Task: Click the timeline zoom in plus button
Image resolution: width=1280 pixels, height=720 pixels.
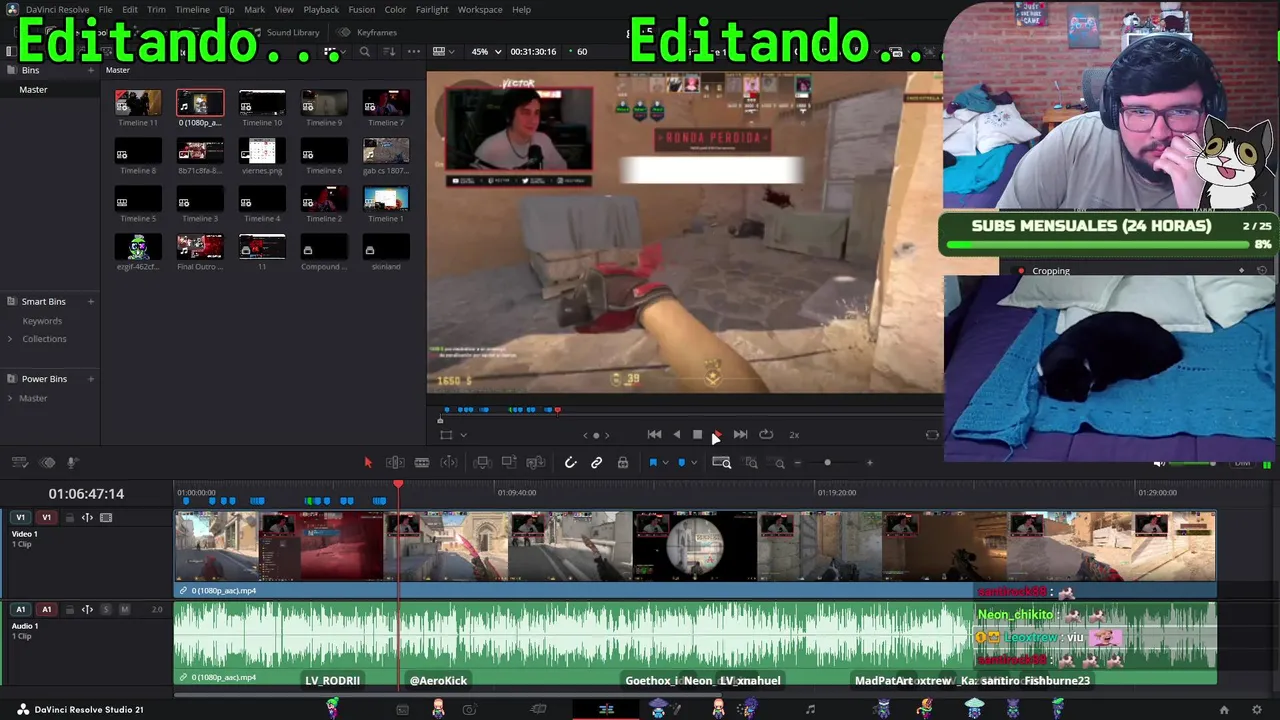Action: tap(870, 463)
